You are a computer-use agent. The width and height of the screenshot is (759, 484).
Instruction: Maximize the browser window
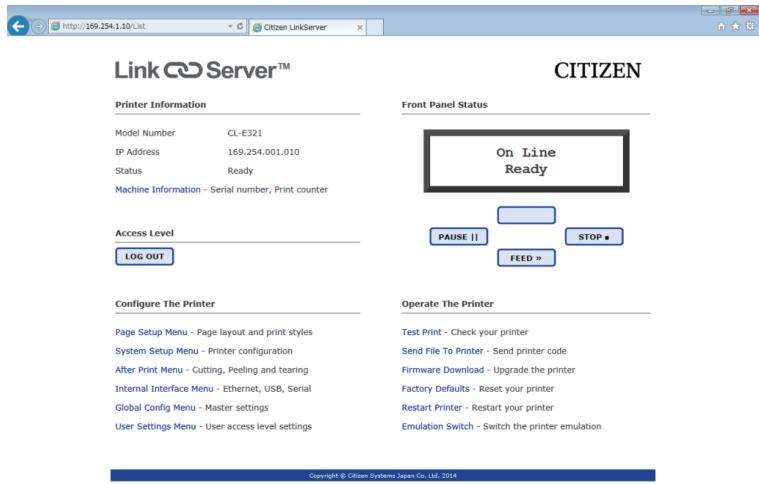(x=729, y=11)
